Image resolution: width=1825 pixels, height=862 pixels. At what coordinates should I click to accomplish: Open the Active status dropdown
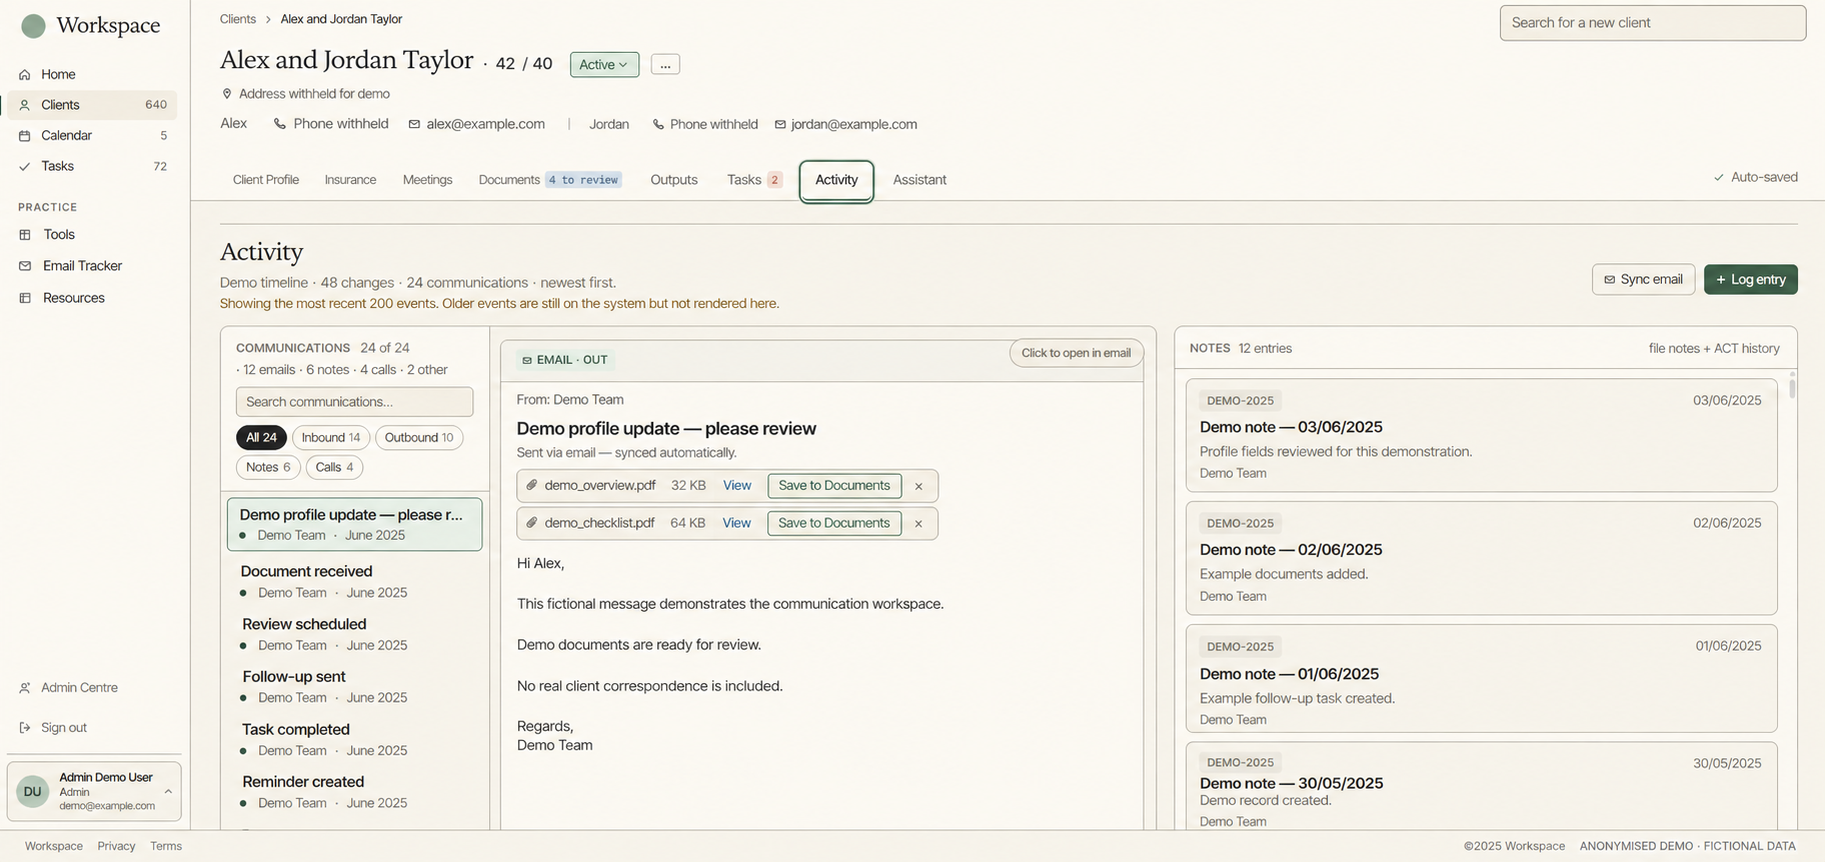604,65
